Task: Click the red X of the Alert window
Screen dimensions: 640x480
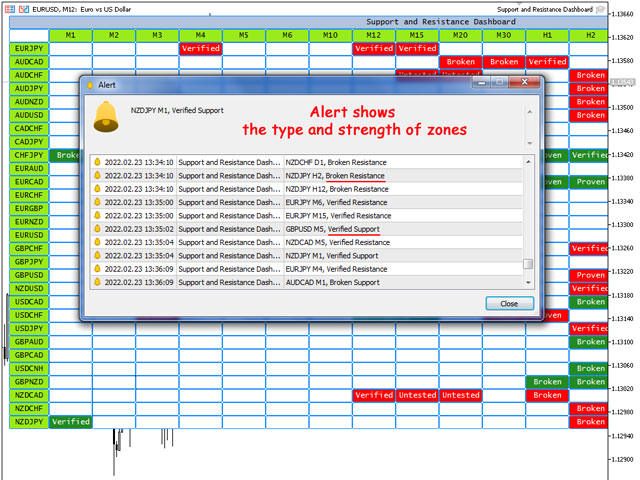Action: pyautogui.click(x=524, y=82)
